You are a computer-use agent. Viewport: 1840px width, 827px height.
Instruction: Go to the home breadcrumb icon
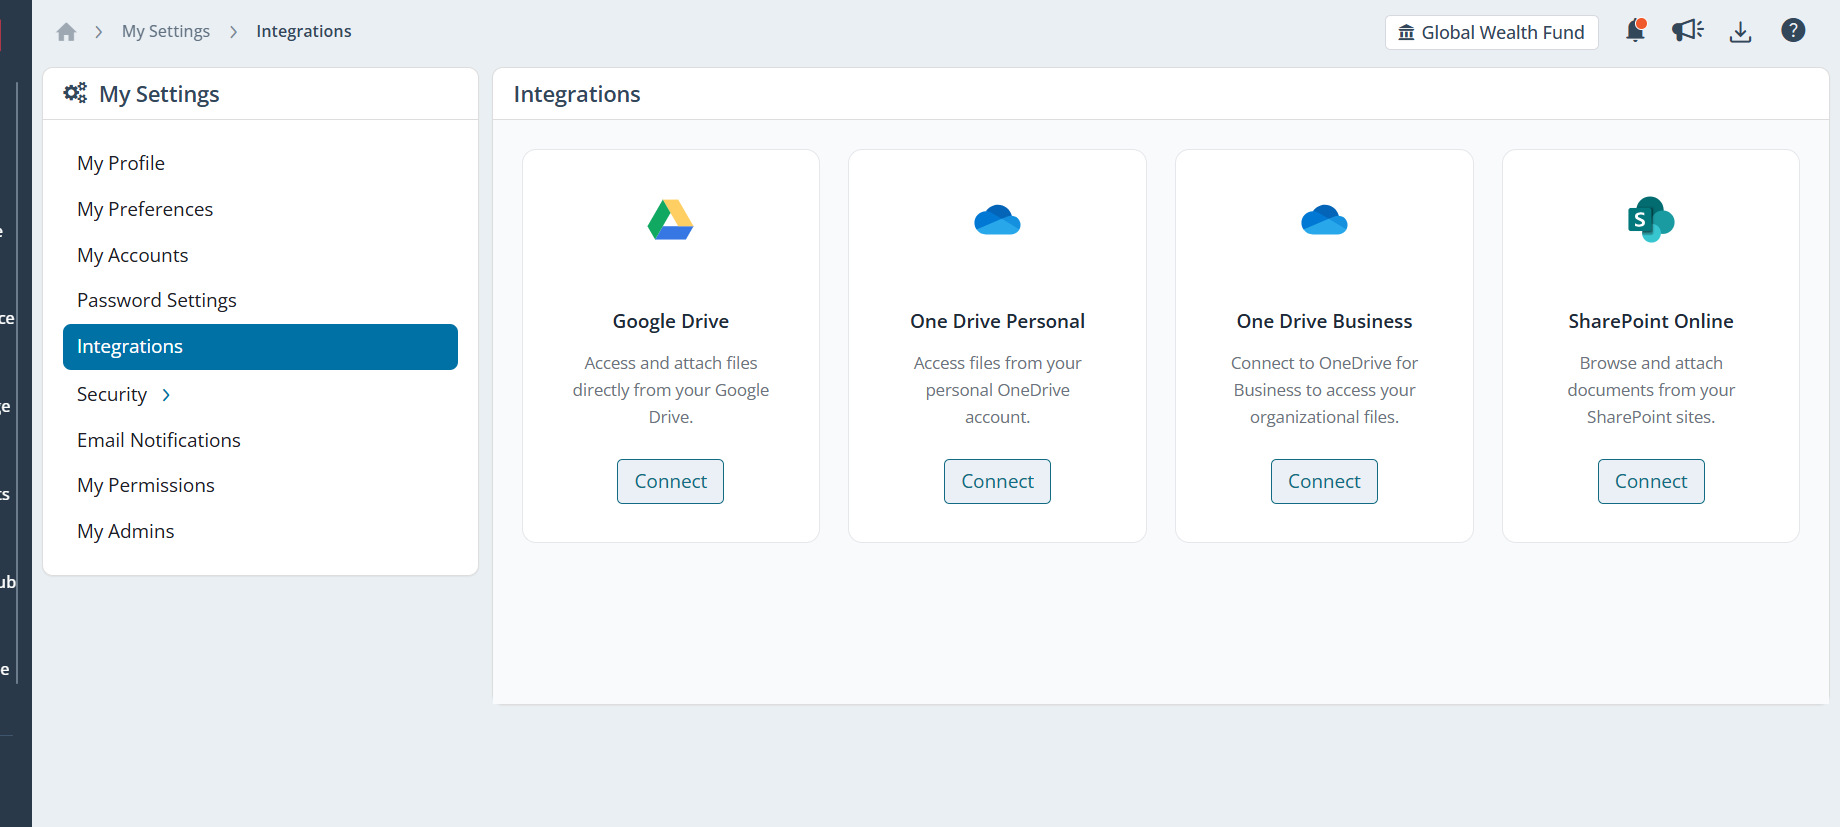coord(67,32)
